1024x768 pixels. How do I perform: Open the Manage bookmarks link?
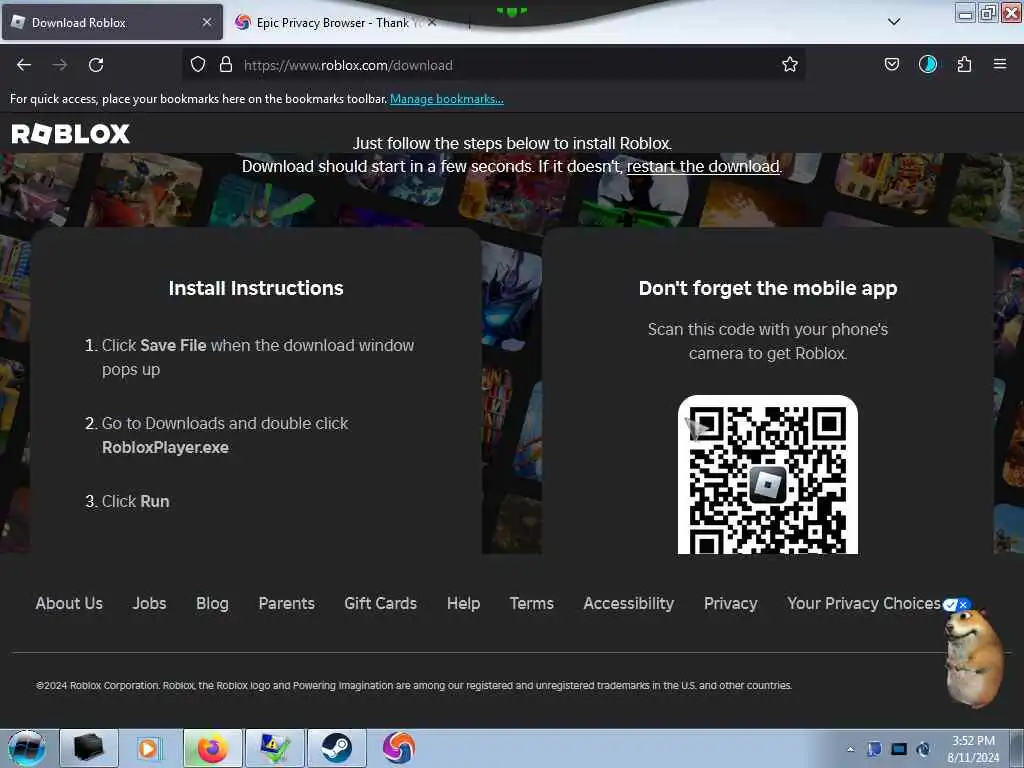[x=447, y=99]
